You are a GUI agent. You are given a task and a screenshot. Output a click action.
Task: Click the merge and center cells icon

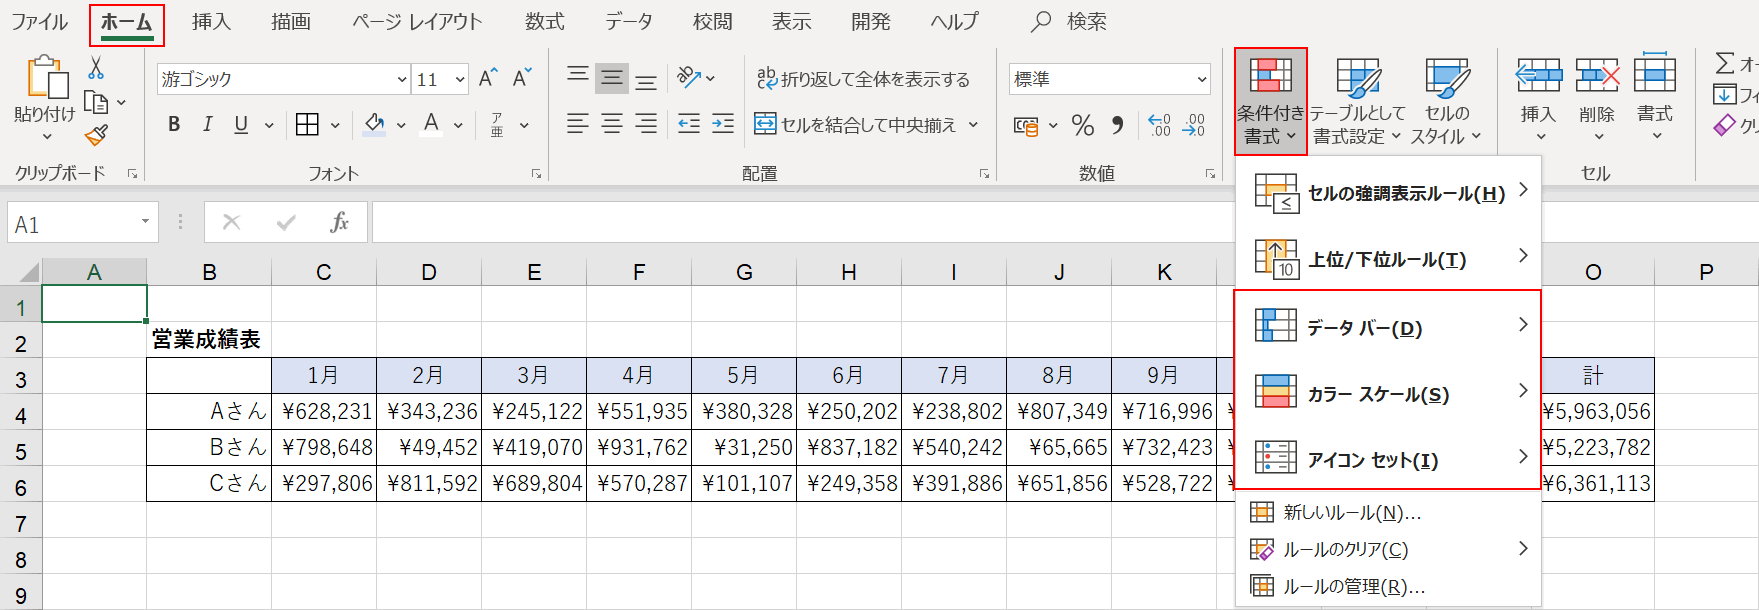pos(765,124)
